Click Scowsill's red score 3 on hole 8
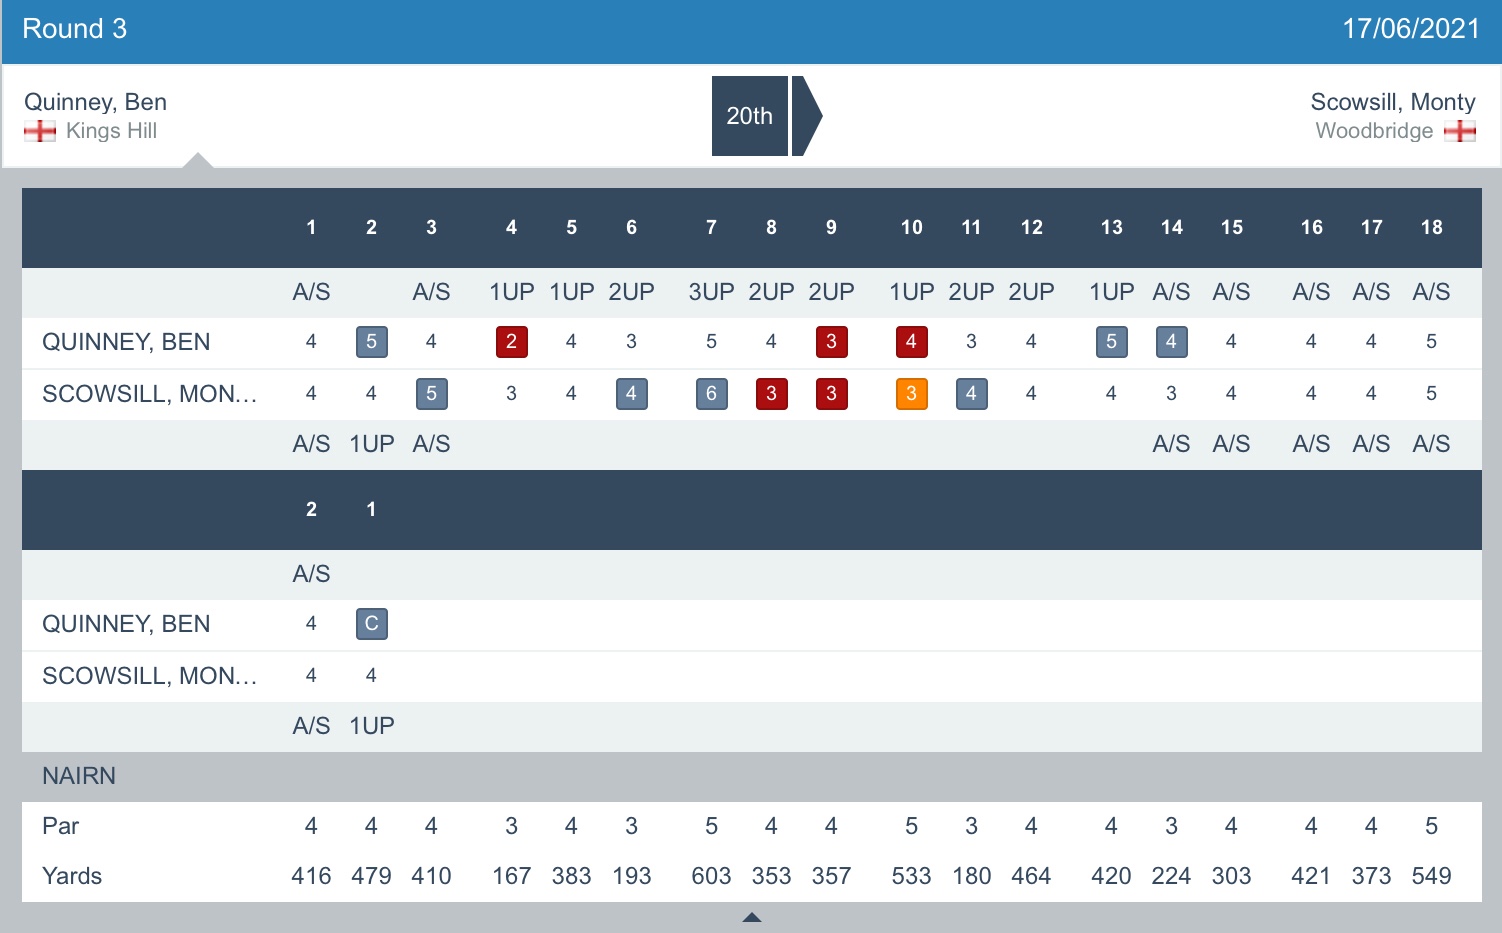The height and width of the screenshot is (933, 1502). pos(771,394)
